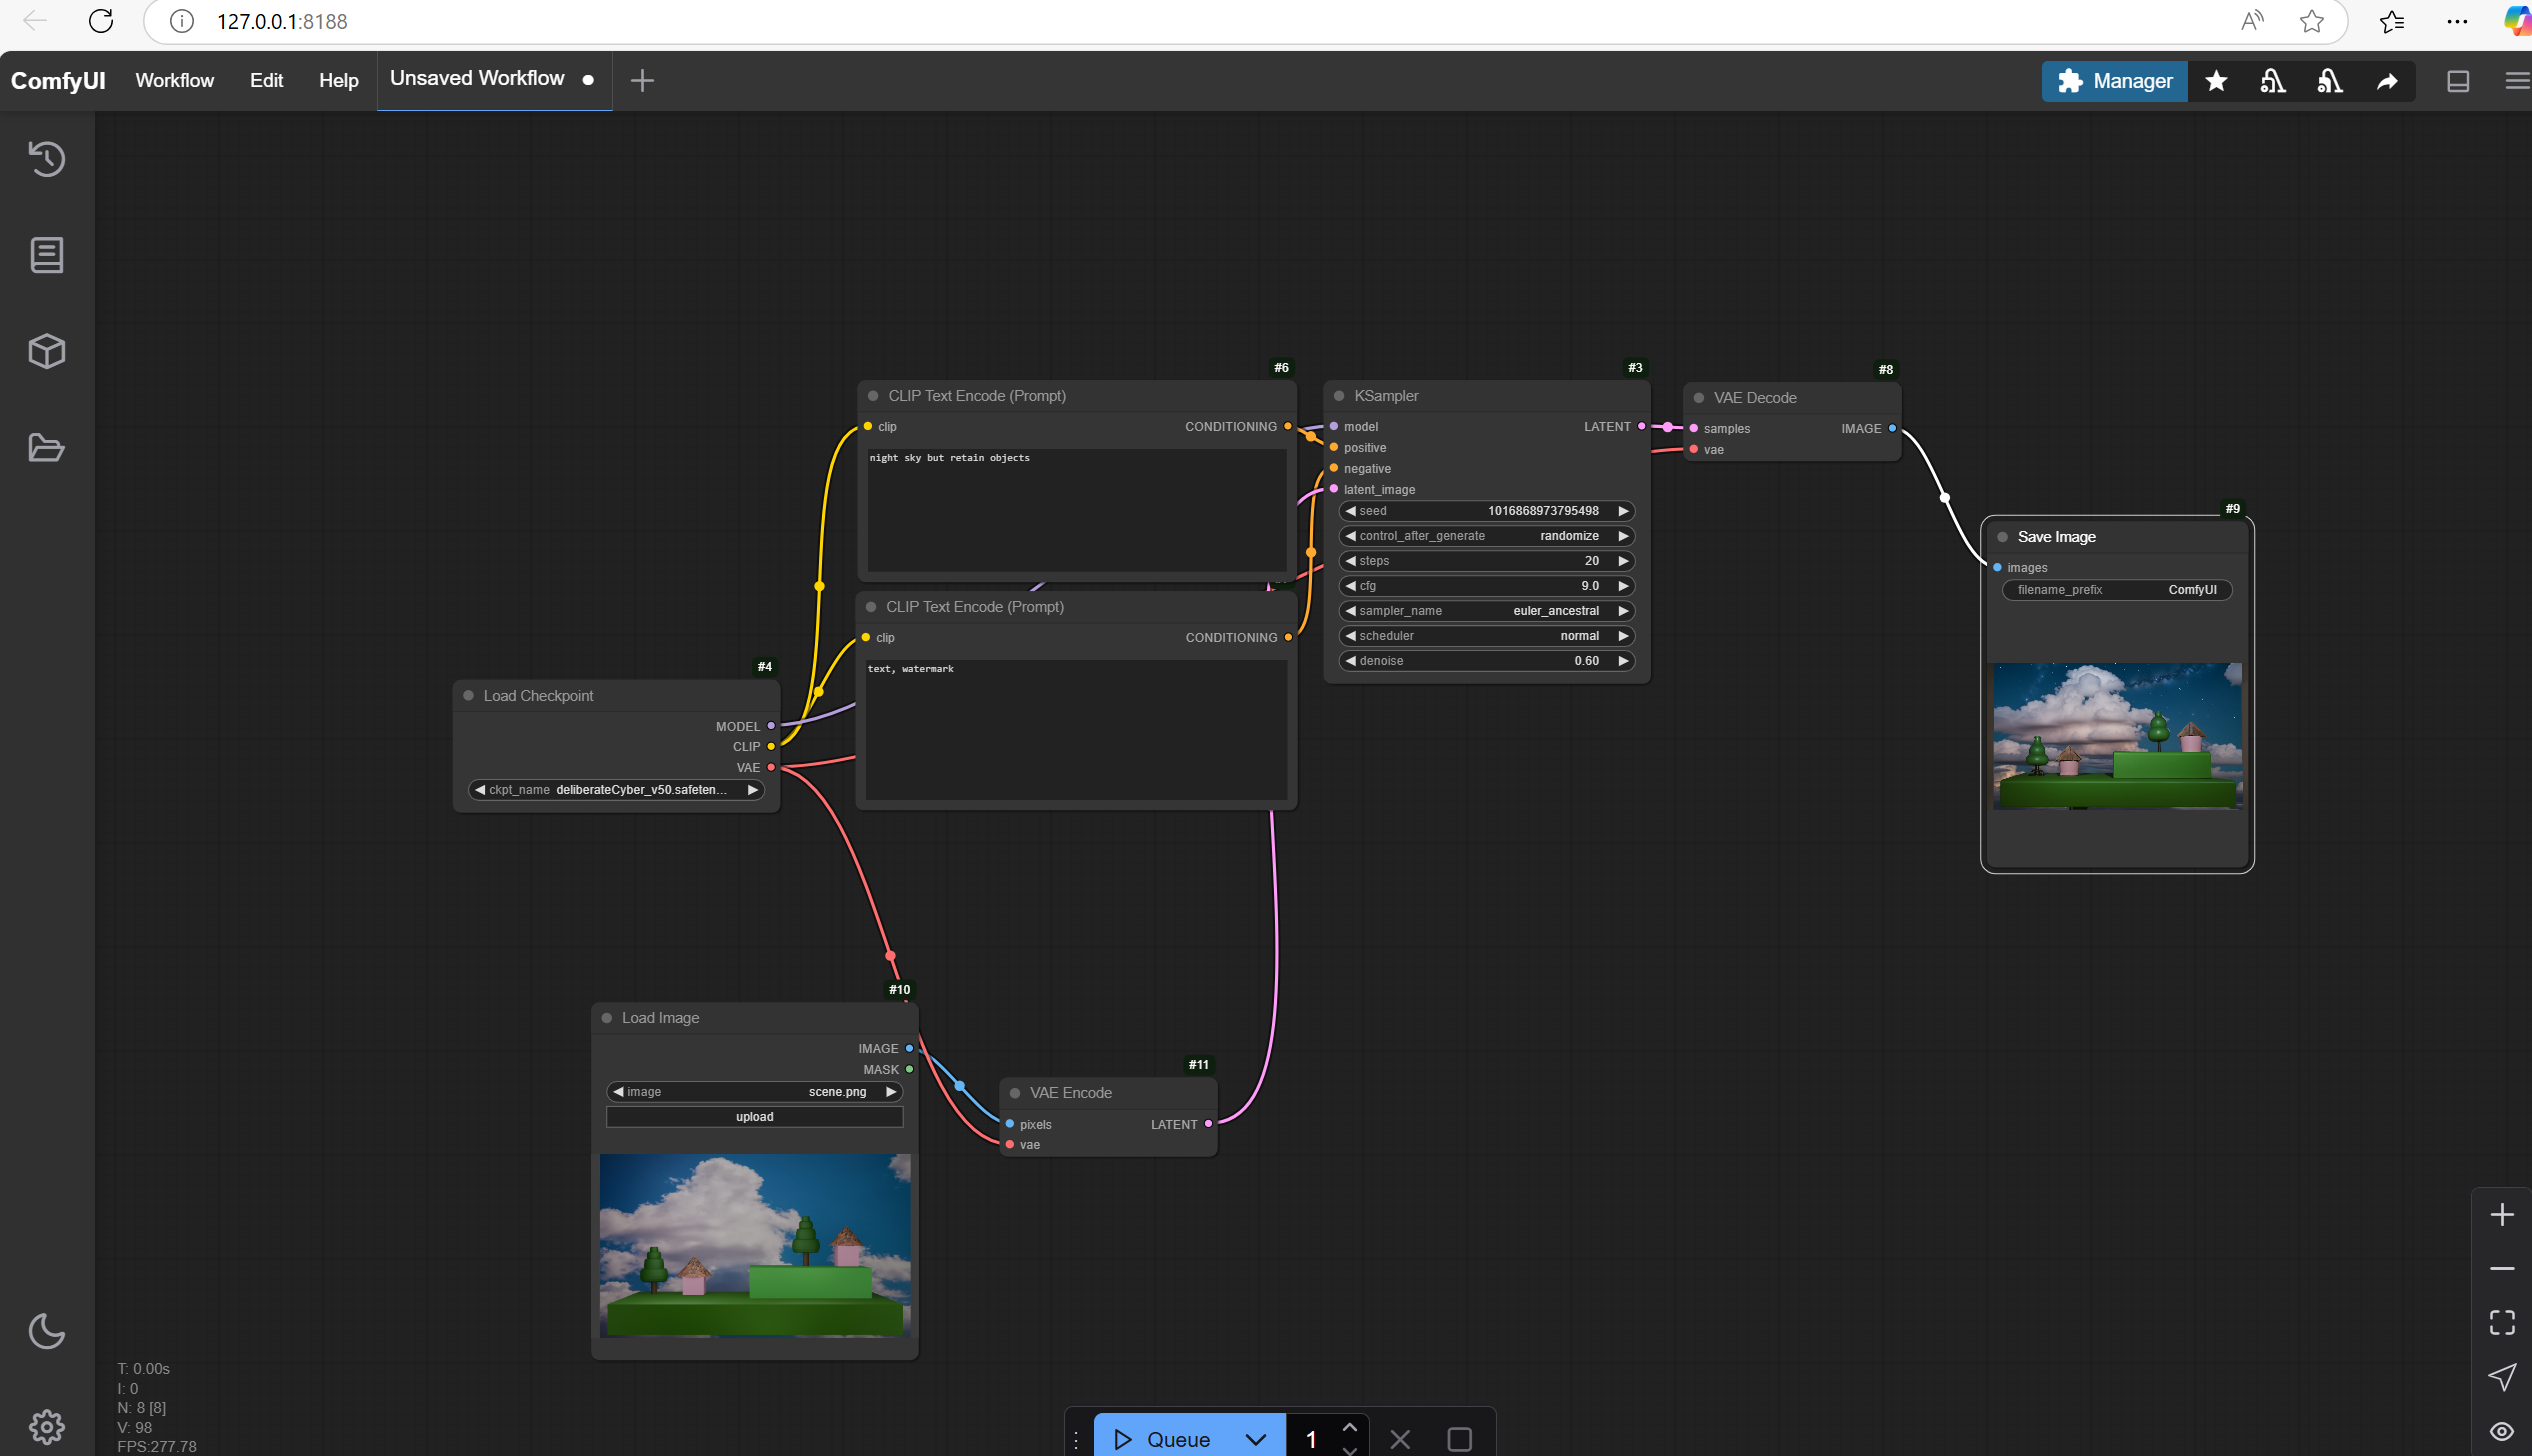Click the fit view icon
The width and height of the screenshot is (2532, 1456).
[2501, 1322]
